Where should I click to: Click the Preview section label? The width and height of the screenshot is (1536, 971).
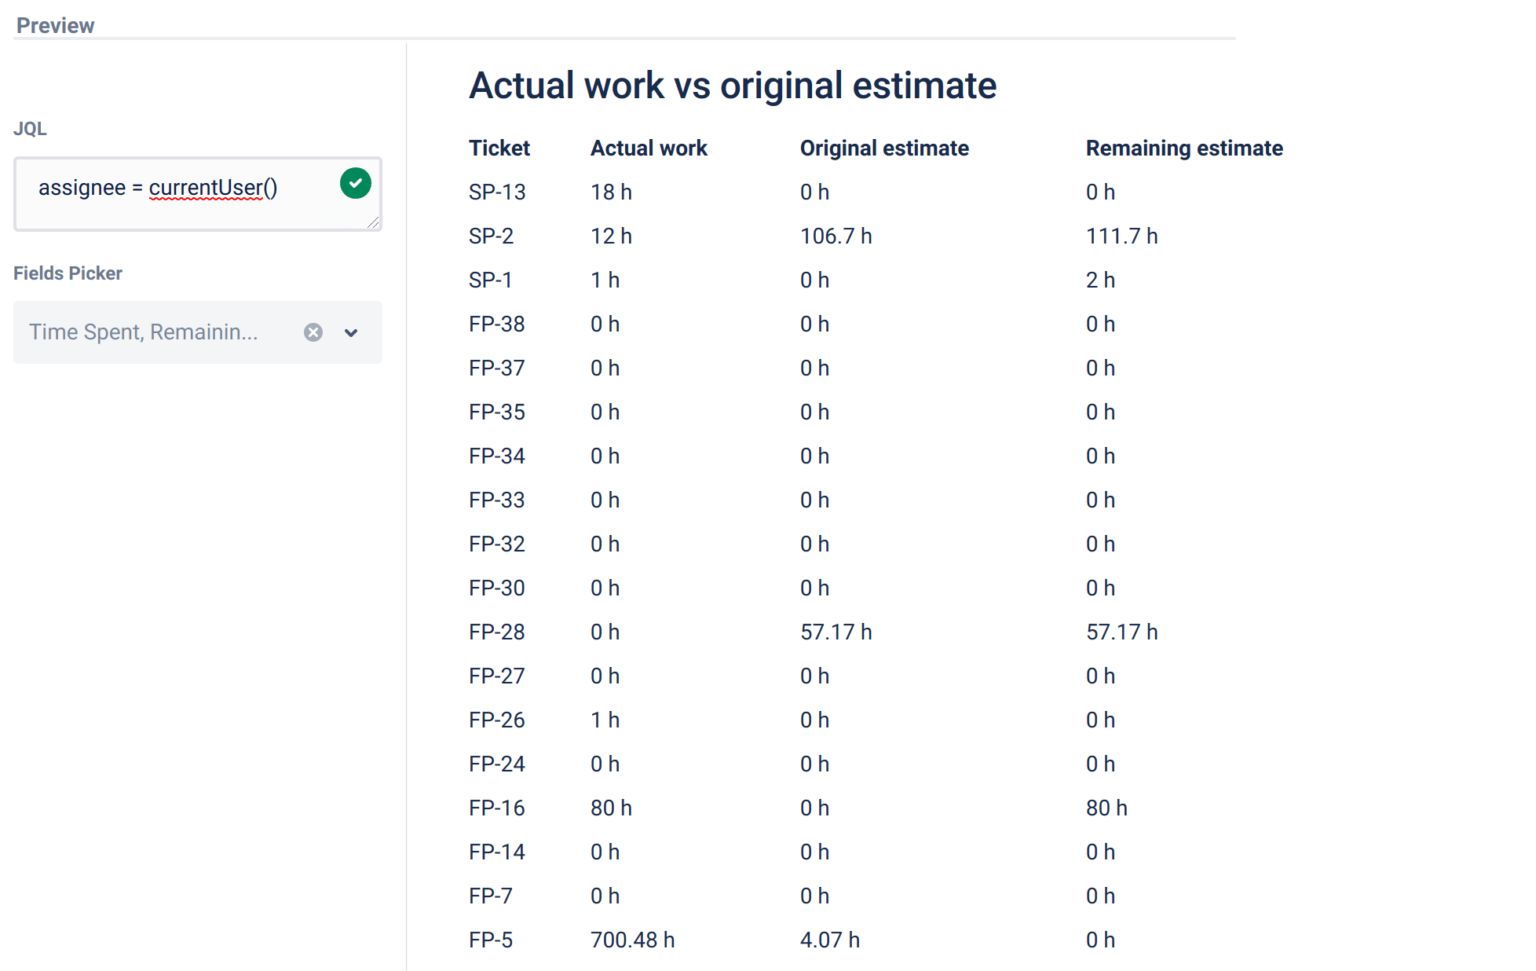click(x=55, y=24)
